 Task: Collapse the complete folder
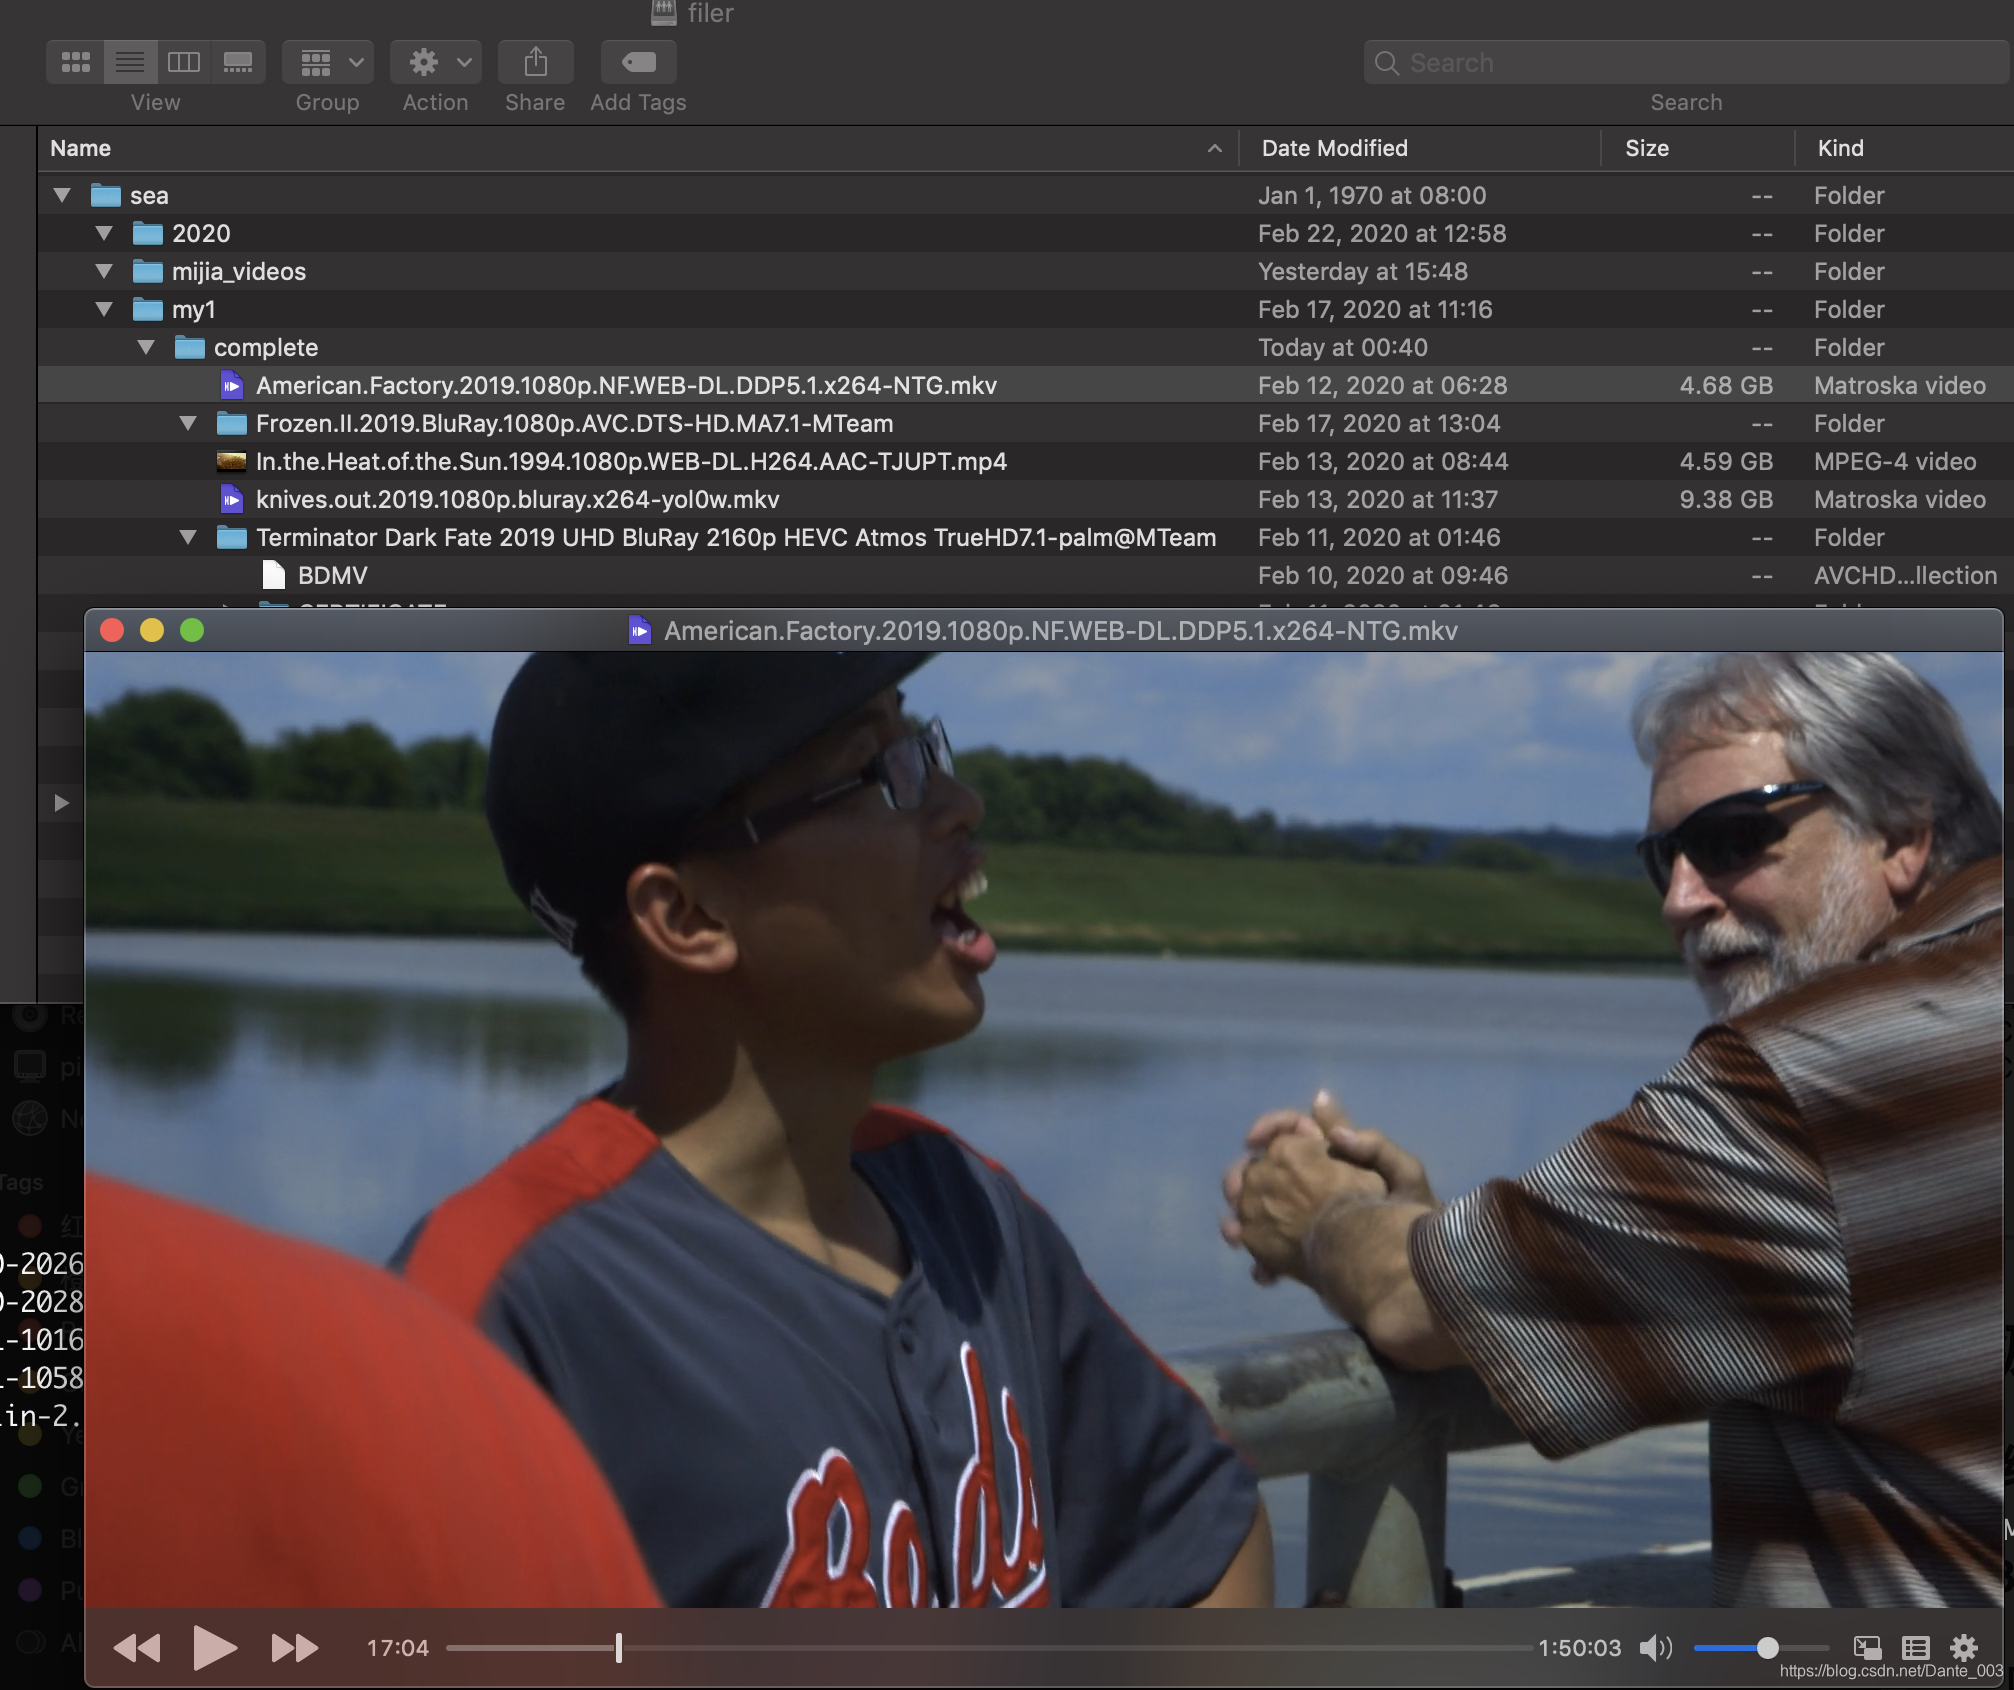click(x=146, y=347)
